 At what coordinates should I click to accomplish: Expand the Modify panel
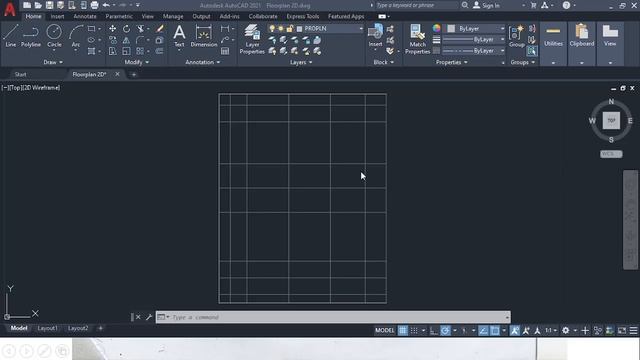[x=137, y=62]
